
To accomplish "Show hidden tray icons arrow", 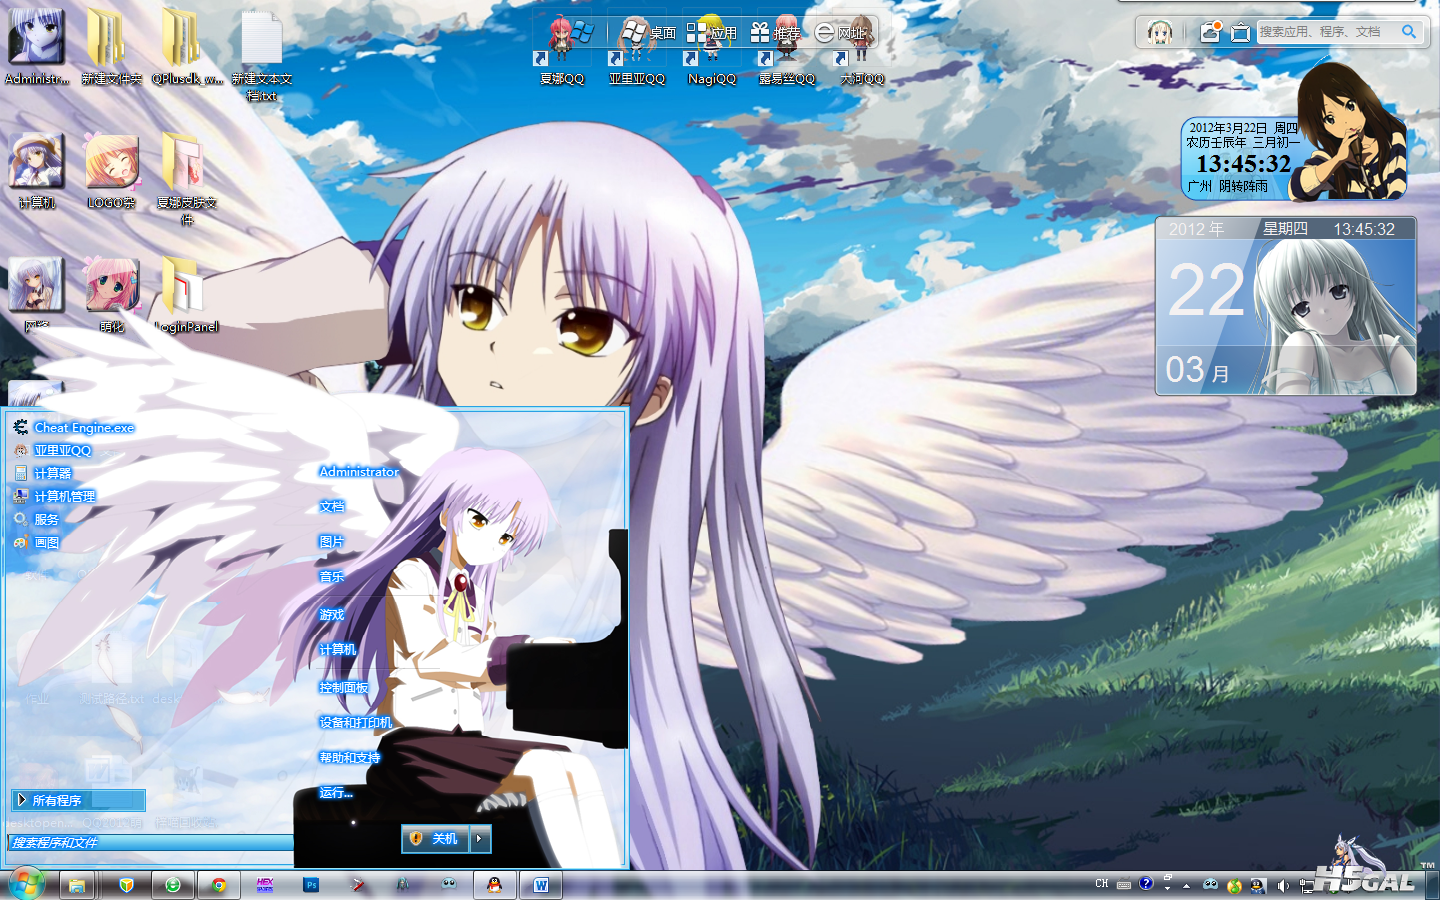I will 1186,885.
